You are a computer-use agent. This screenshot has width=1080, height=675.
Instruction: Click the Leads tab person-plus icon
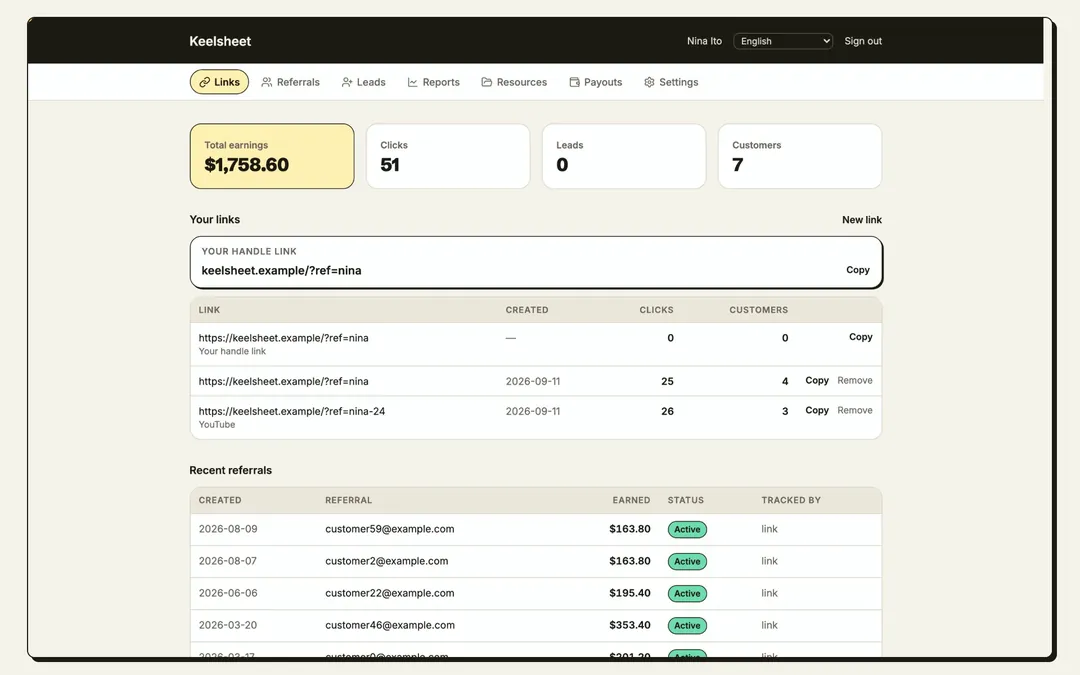346,82
